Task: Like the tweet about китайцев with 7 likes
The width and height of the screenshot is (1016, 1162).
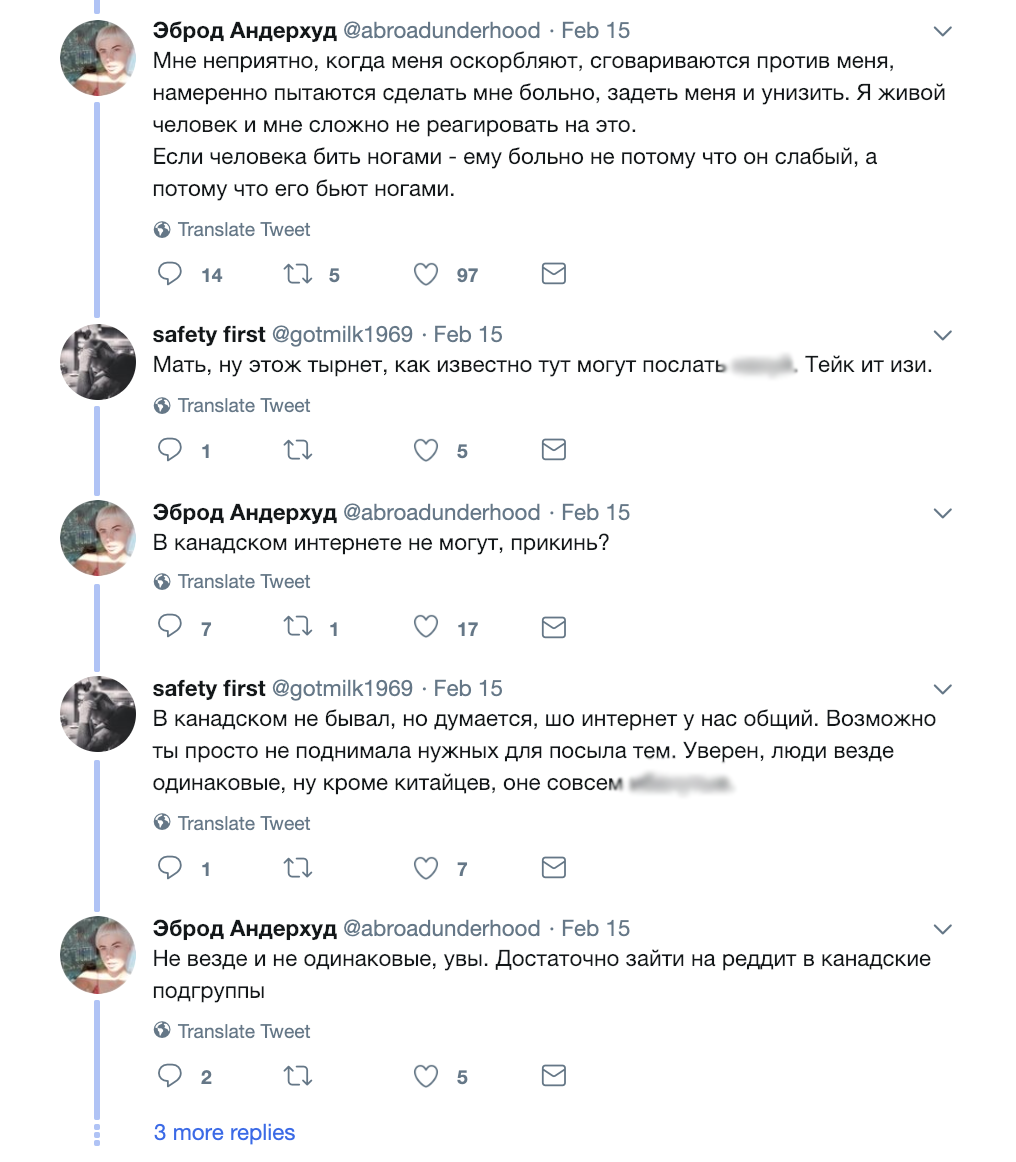Action: tap(426, 868)
